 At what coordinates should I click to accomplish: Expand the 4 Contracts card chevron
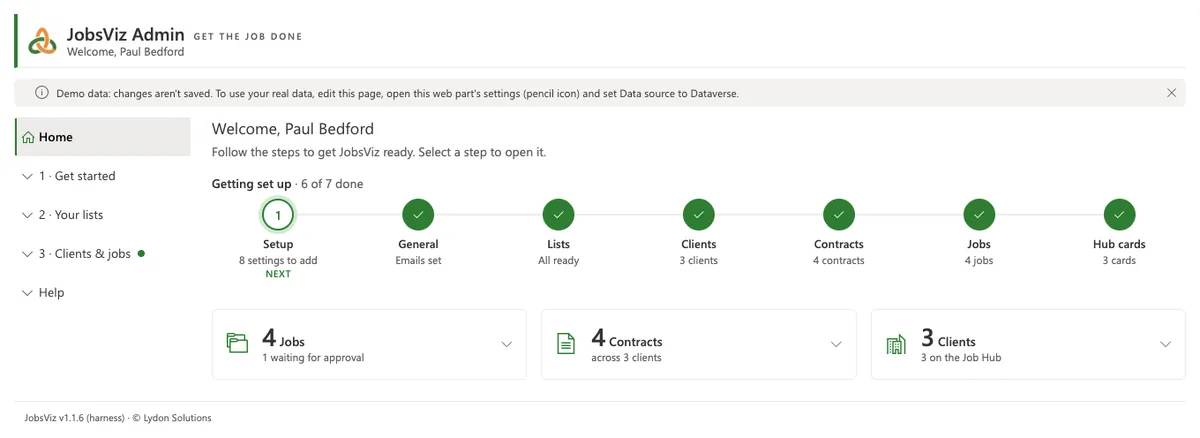coord(836,344)
